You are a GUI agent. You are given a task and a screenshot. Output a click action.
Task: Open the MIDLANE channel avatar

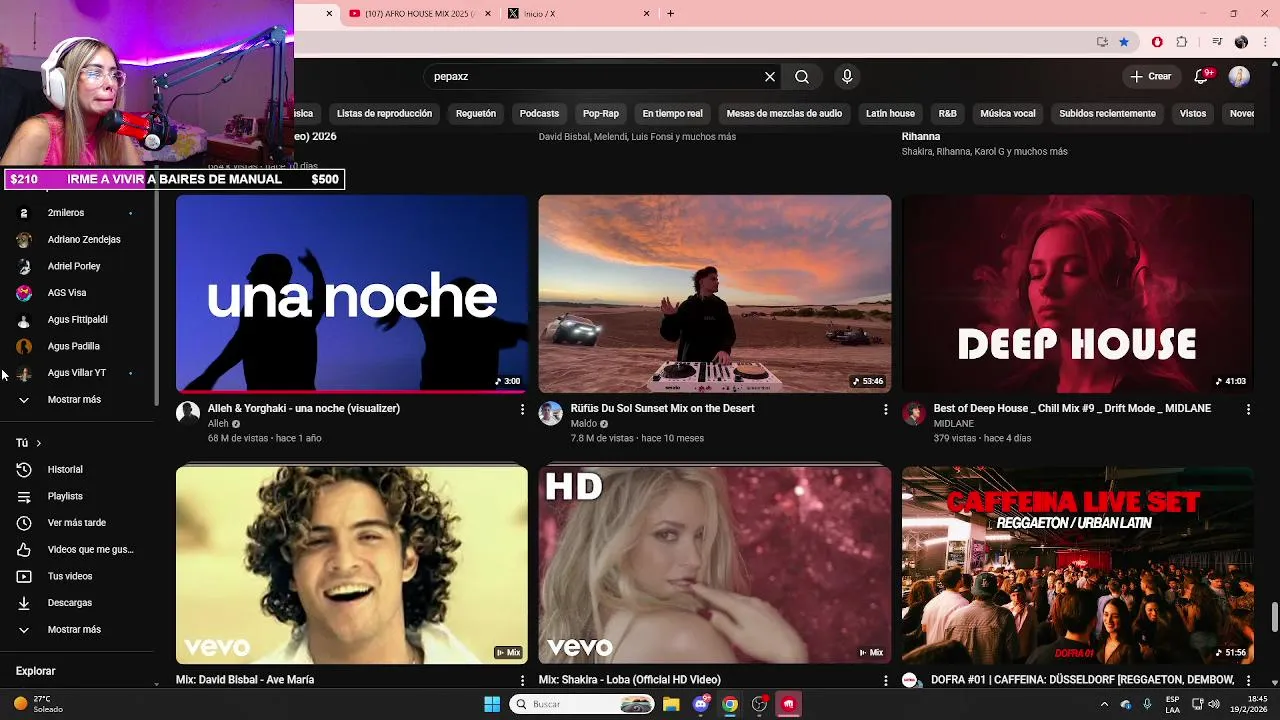(x=914, y=414)
